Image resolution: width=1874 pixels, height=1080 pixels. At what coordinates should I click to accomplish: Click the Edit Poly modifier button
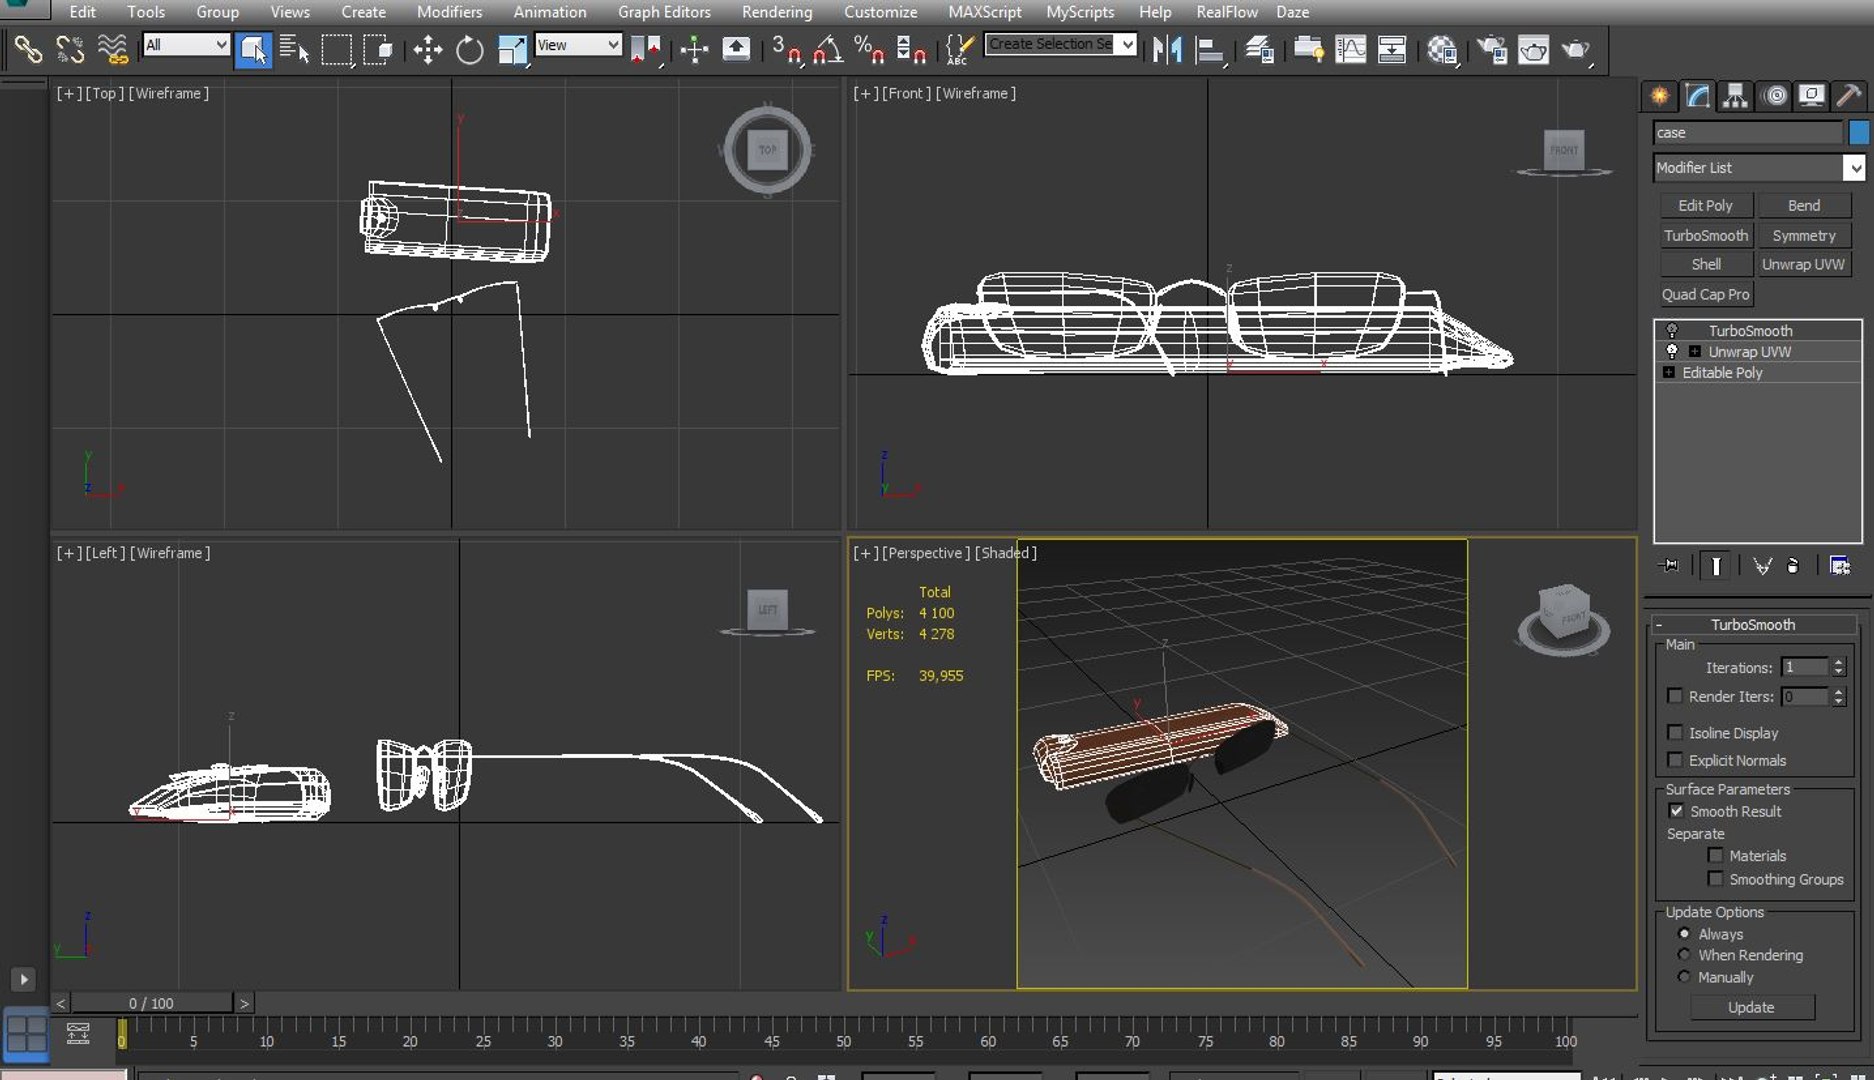pyautogui.click(x=1705, y=205)
